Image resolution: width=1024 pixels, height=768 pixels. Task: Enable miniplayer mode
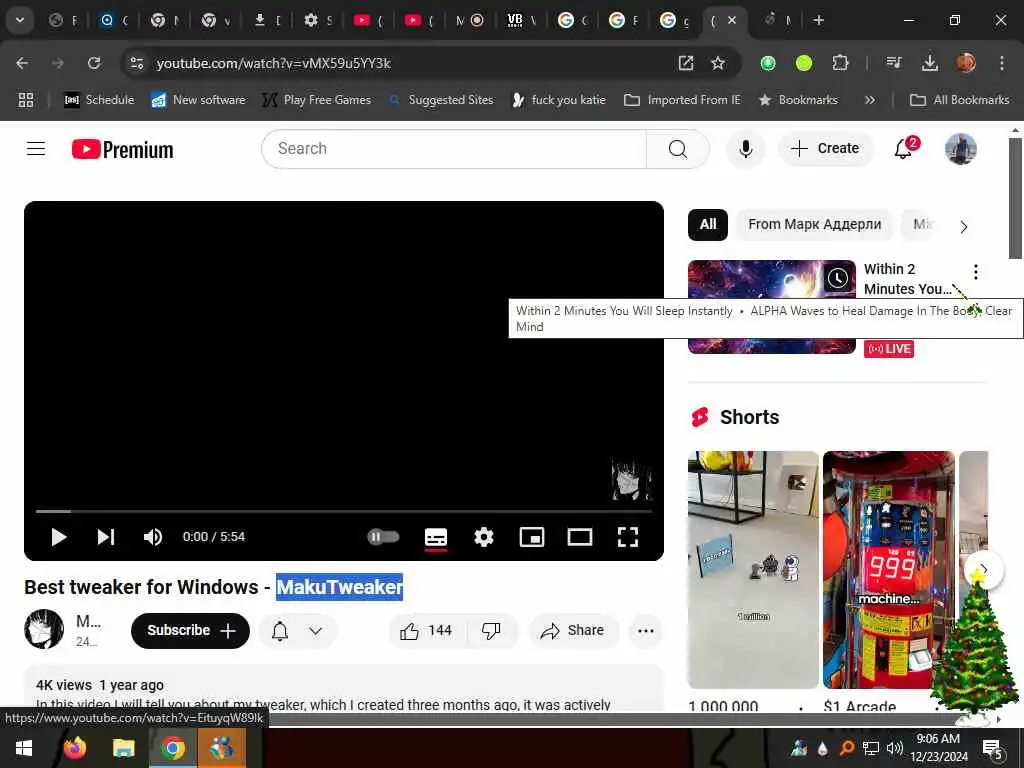coord(532,537)
